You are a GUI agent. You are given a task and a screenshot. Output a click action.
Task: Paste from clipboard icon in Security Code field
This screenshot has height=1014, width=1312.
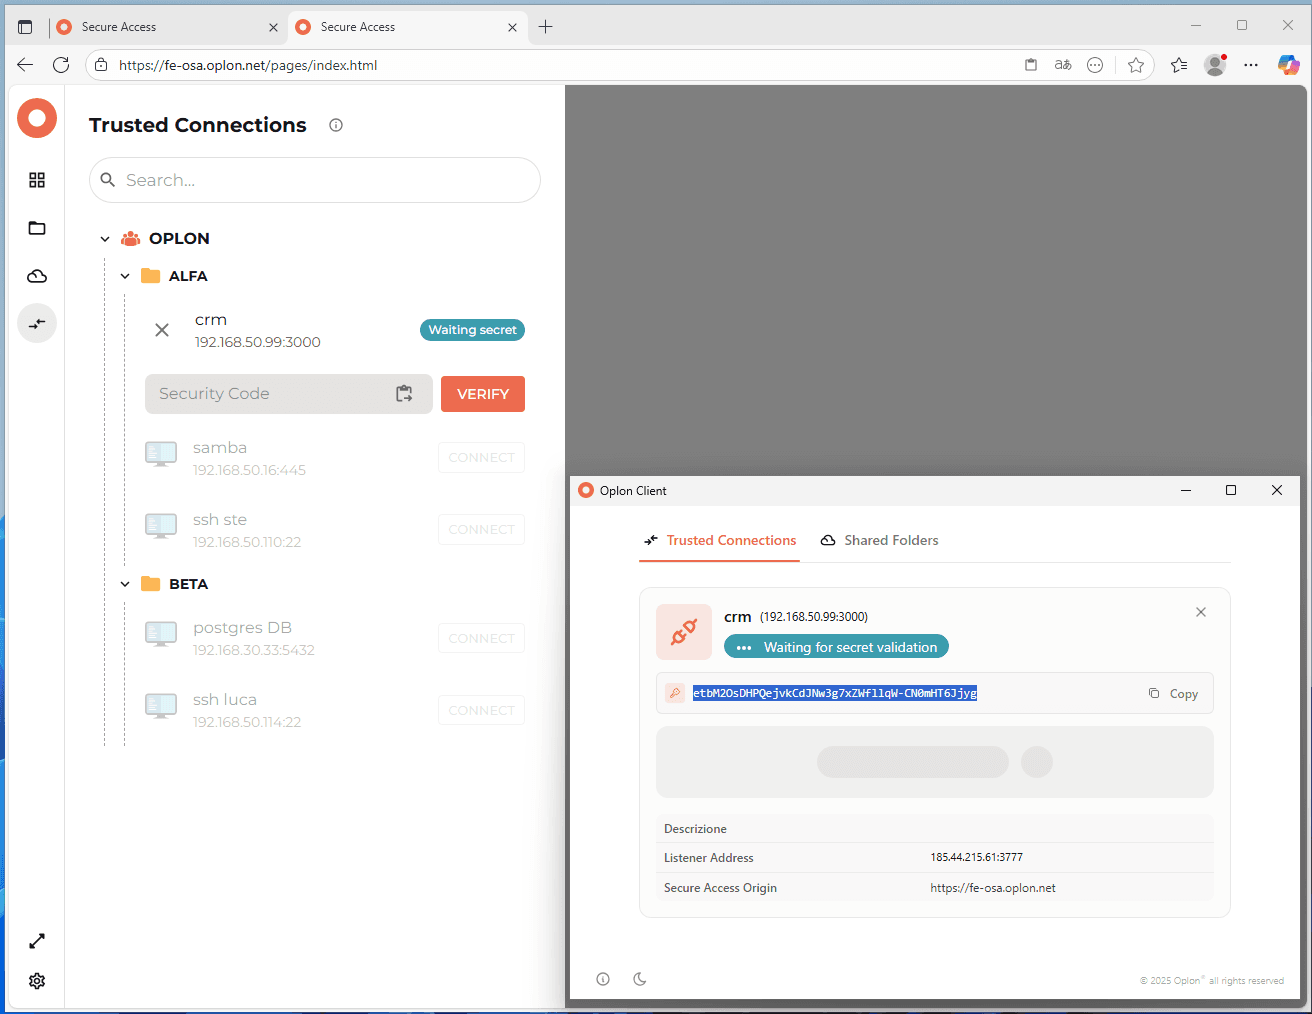point(404,394)
